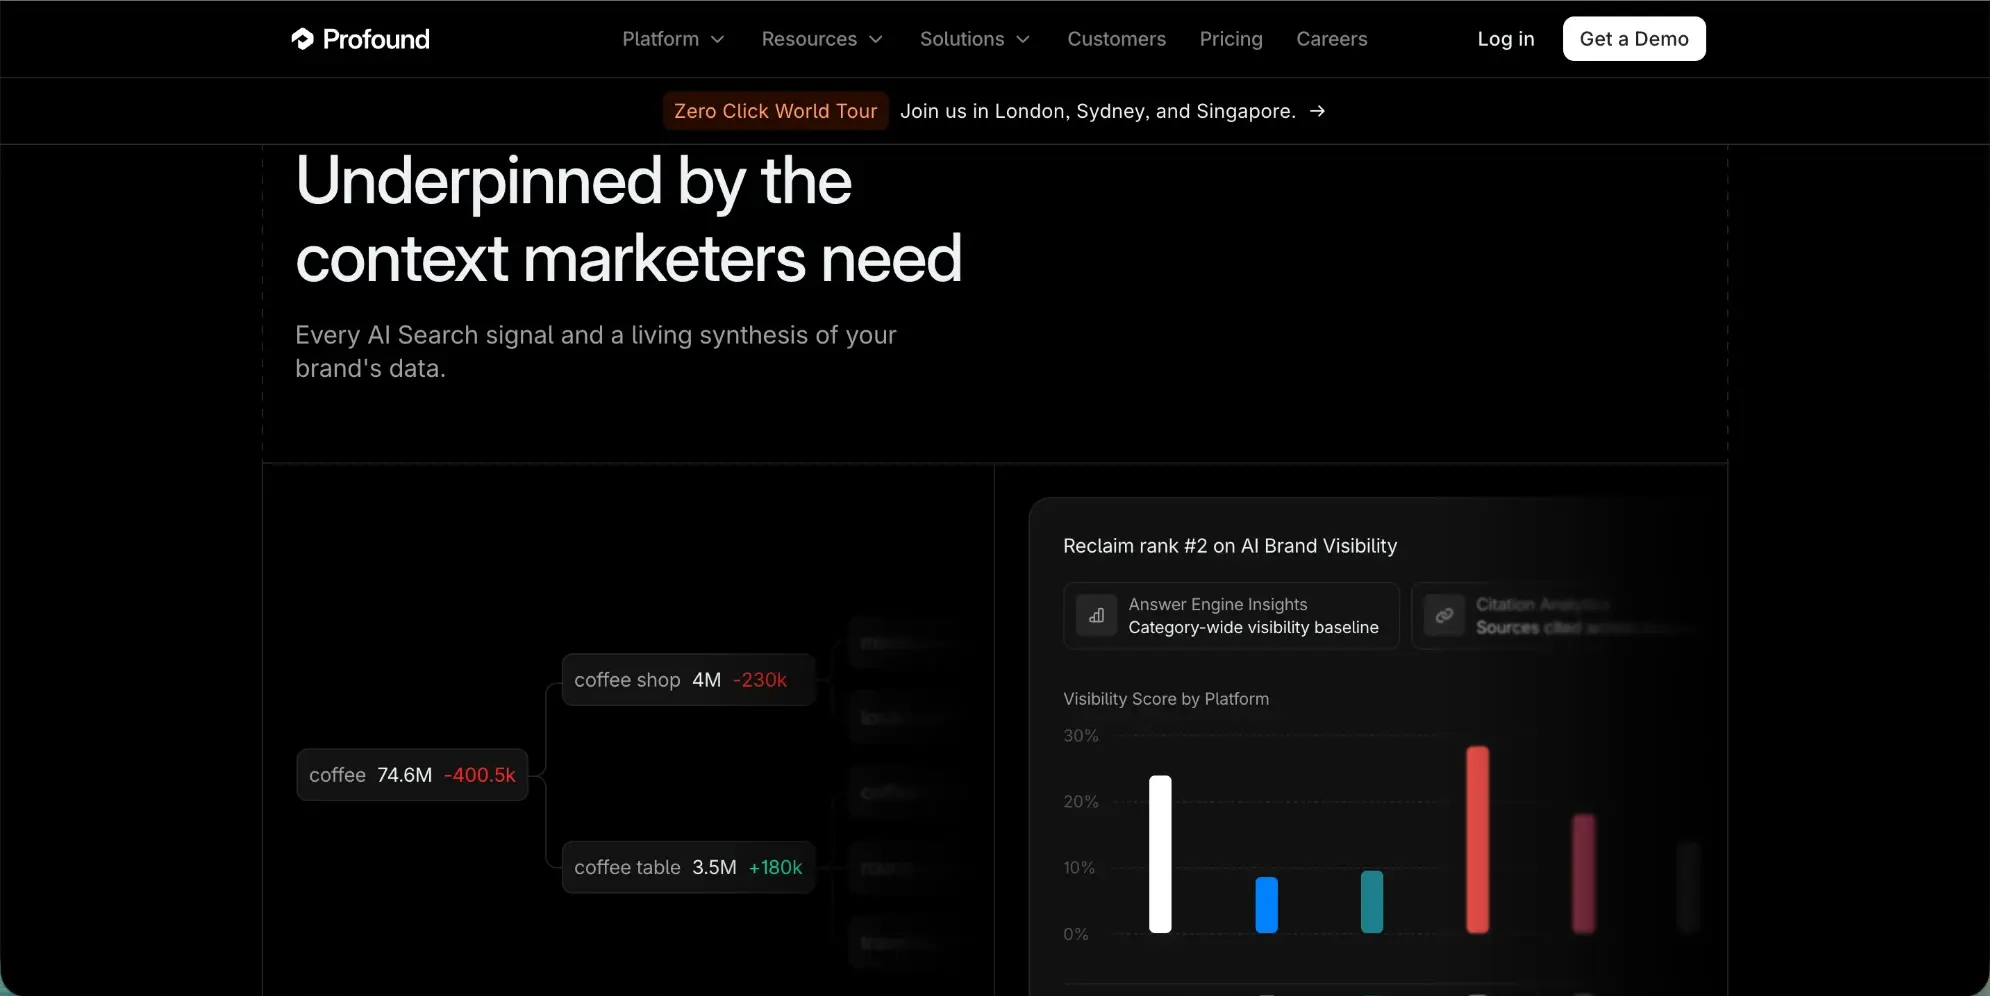Click the -400.5k change value
The image size is (1990, 996).
coord(480,775)
